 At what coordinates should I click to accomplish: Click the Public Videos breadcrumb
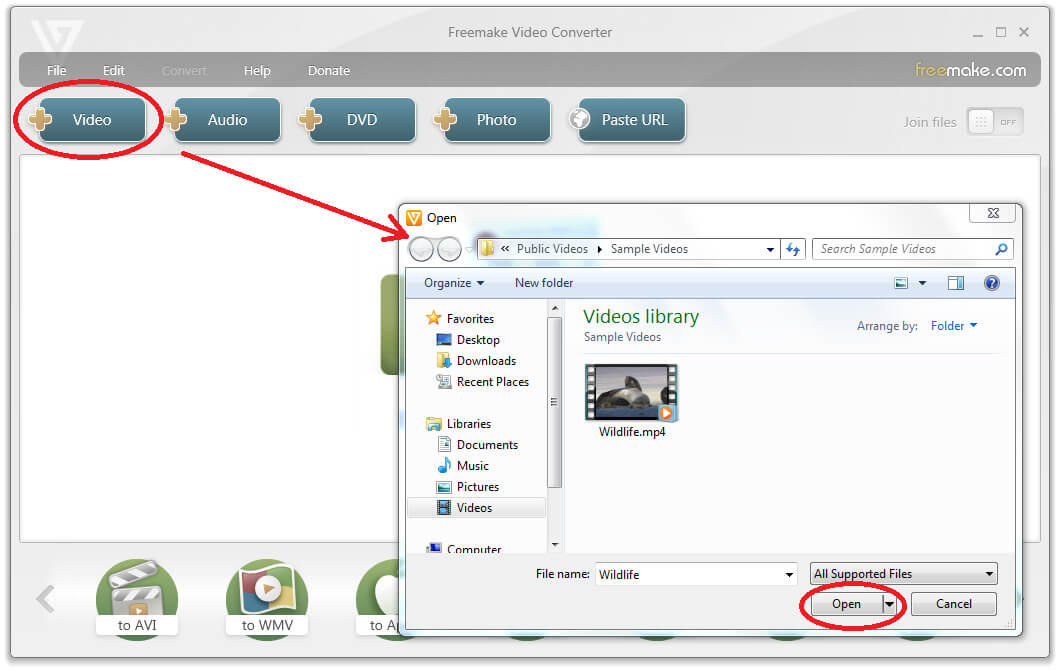pos(552,249)
